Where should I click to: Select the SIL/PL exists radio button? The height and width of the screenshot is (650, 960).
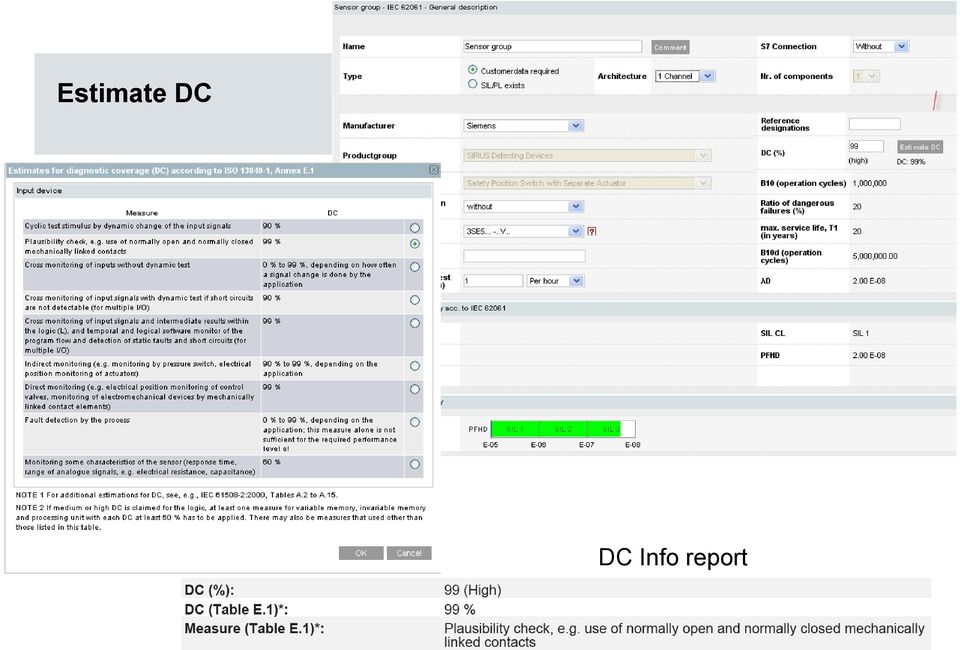point(472,84)
